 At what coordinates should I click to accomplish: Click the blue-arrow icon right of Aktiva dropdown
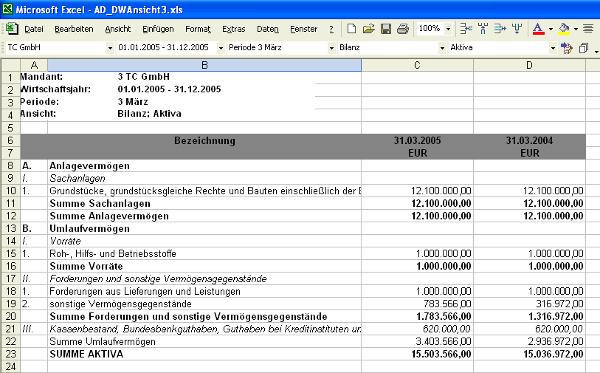coord(566,48)
